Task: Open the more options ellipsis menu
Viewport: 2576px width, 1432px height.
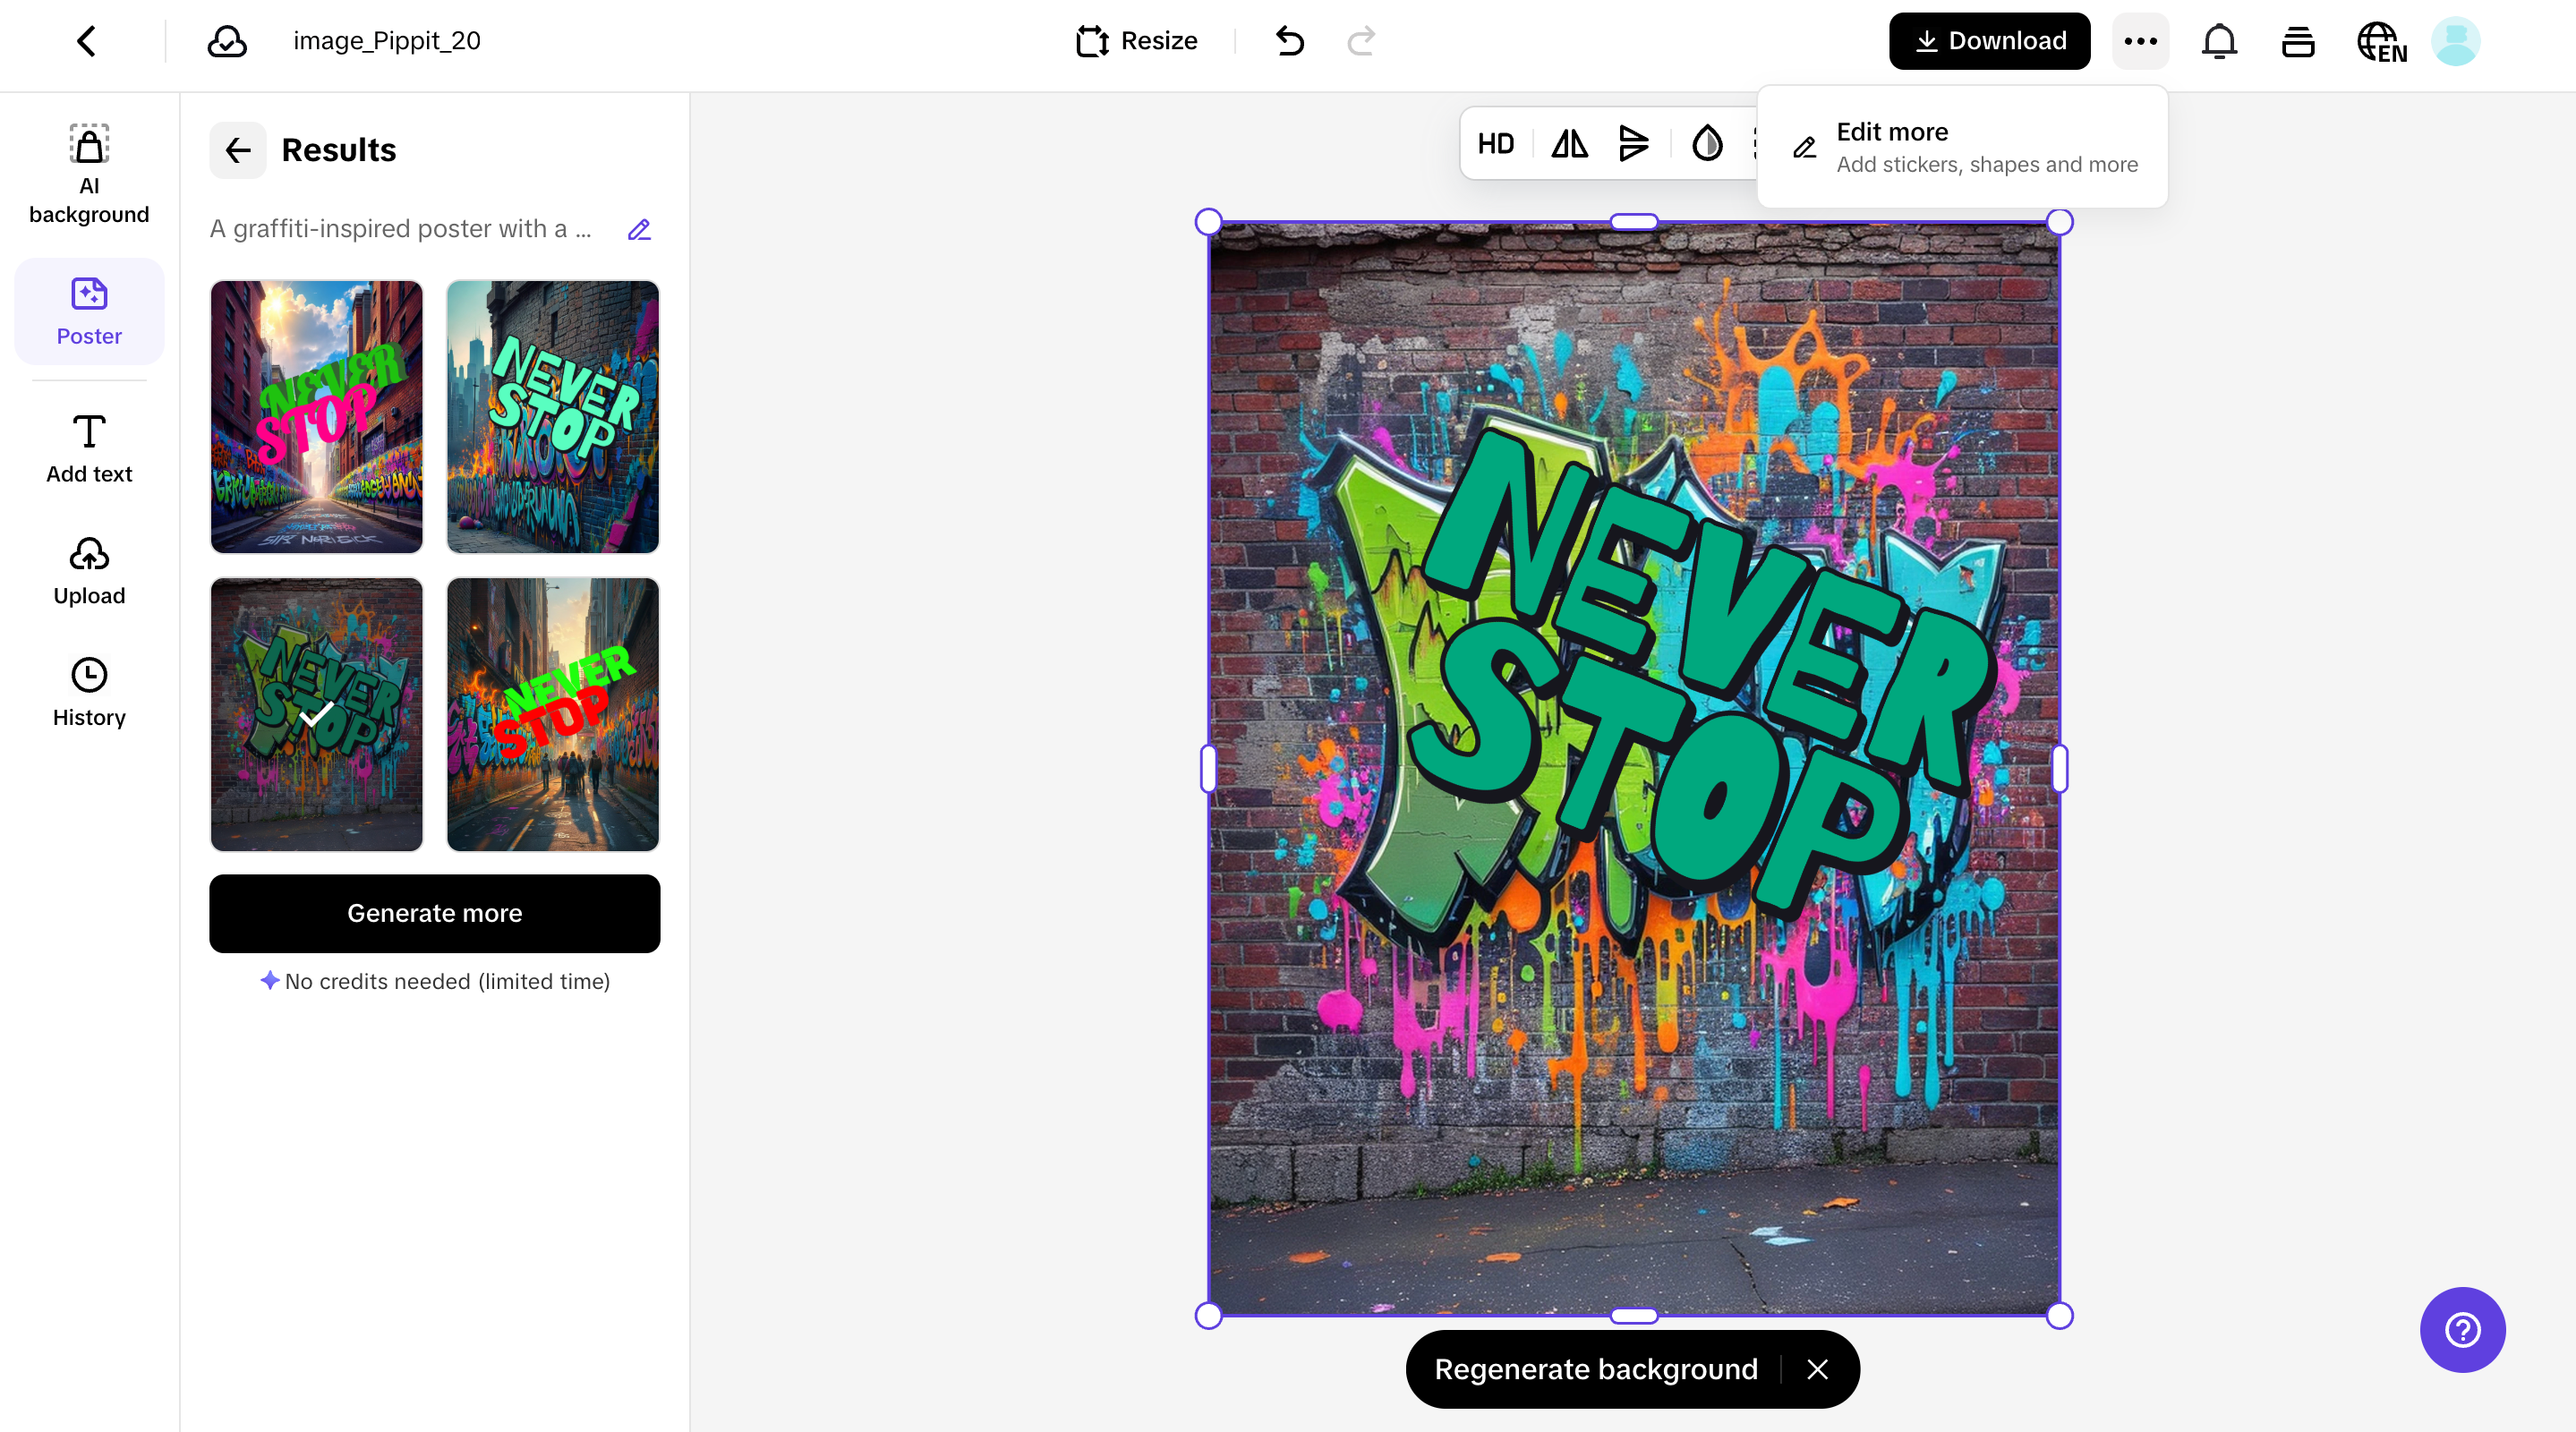Action: (2140, 41)
